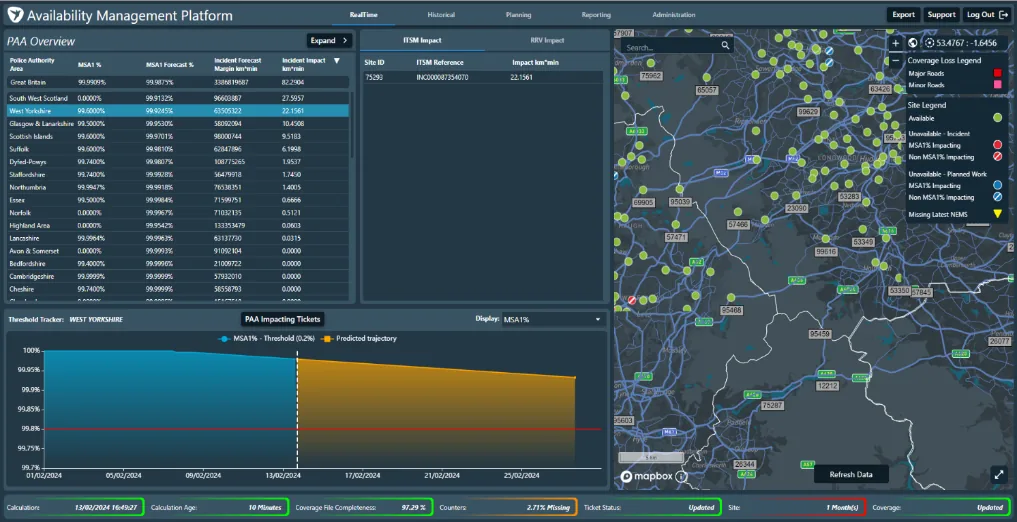Screen dimensions: 1017x522
Task: Click the crosshair locate icon beside coordinates
Action: point(929,43)
